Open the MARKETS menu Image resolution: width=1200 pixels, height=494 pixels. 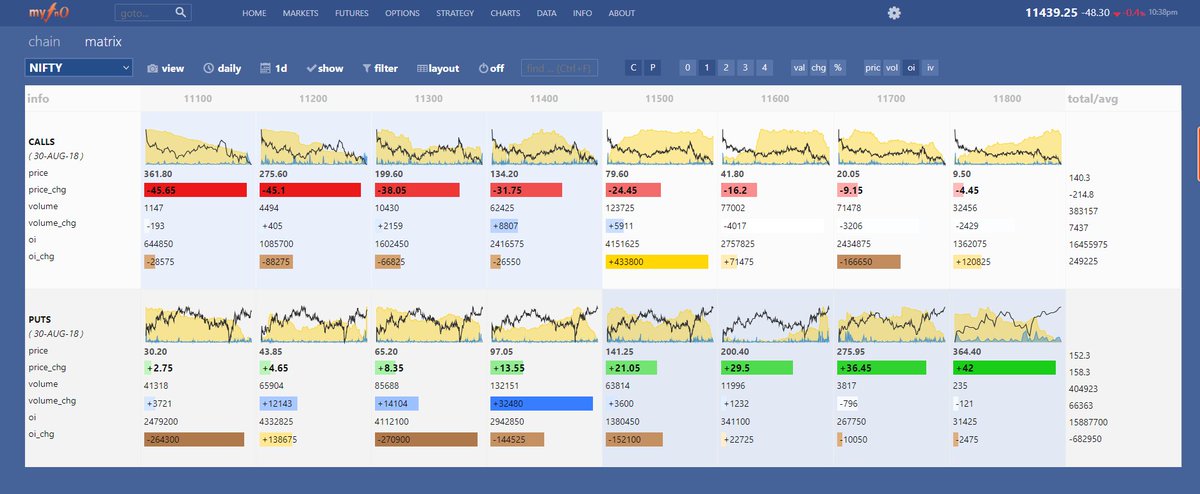click(301, 14)
